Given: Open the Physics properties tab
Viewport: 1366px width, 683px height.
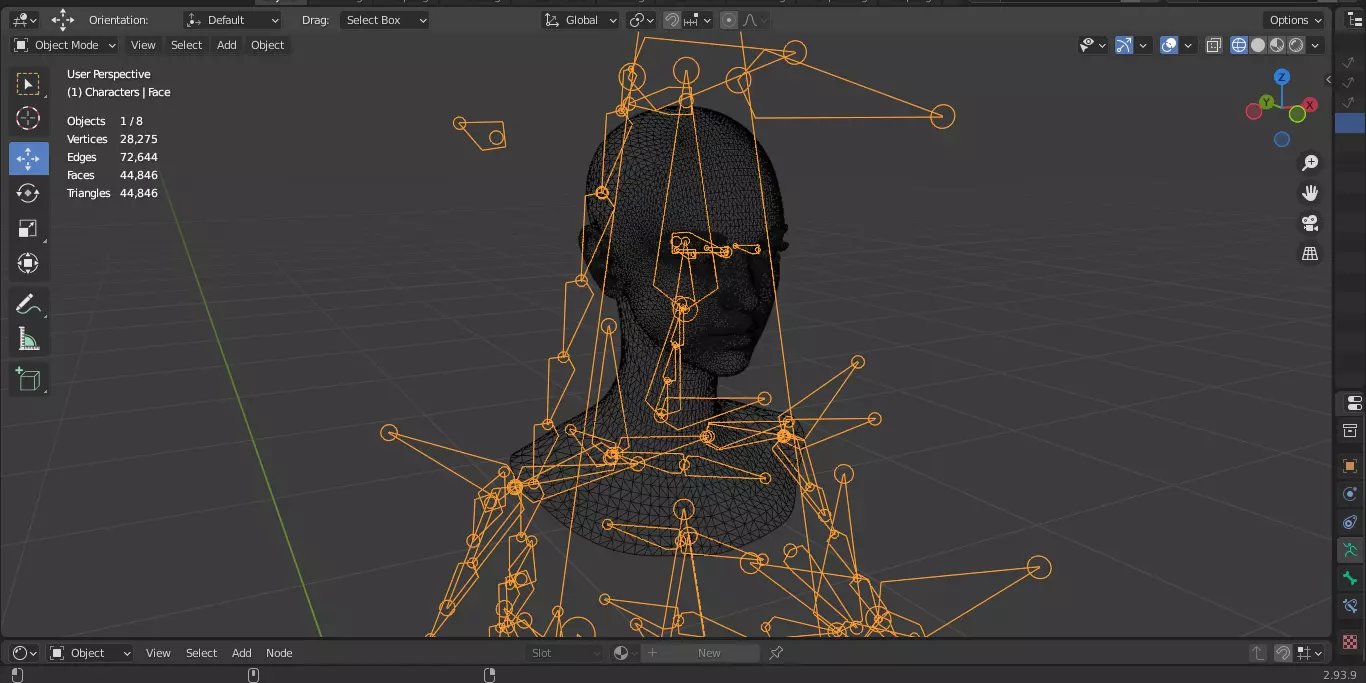Looking at the screenshot, I should 1350,494.
